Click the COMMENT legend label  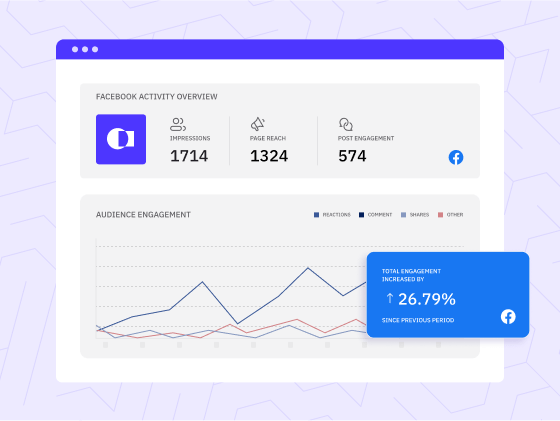[x=380, y=215]
